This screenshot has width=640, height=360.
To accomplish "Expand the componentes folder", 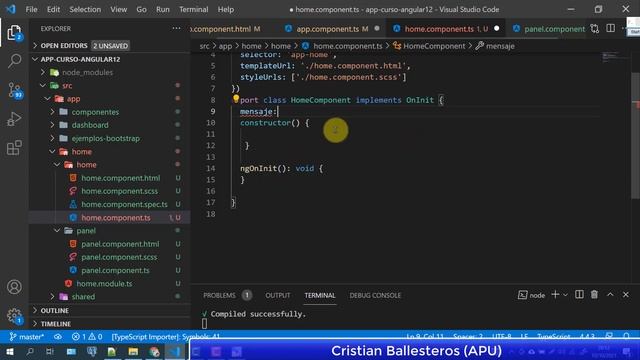I will pos(52,112).
